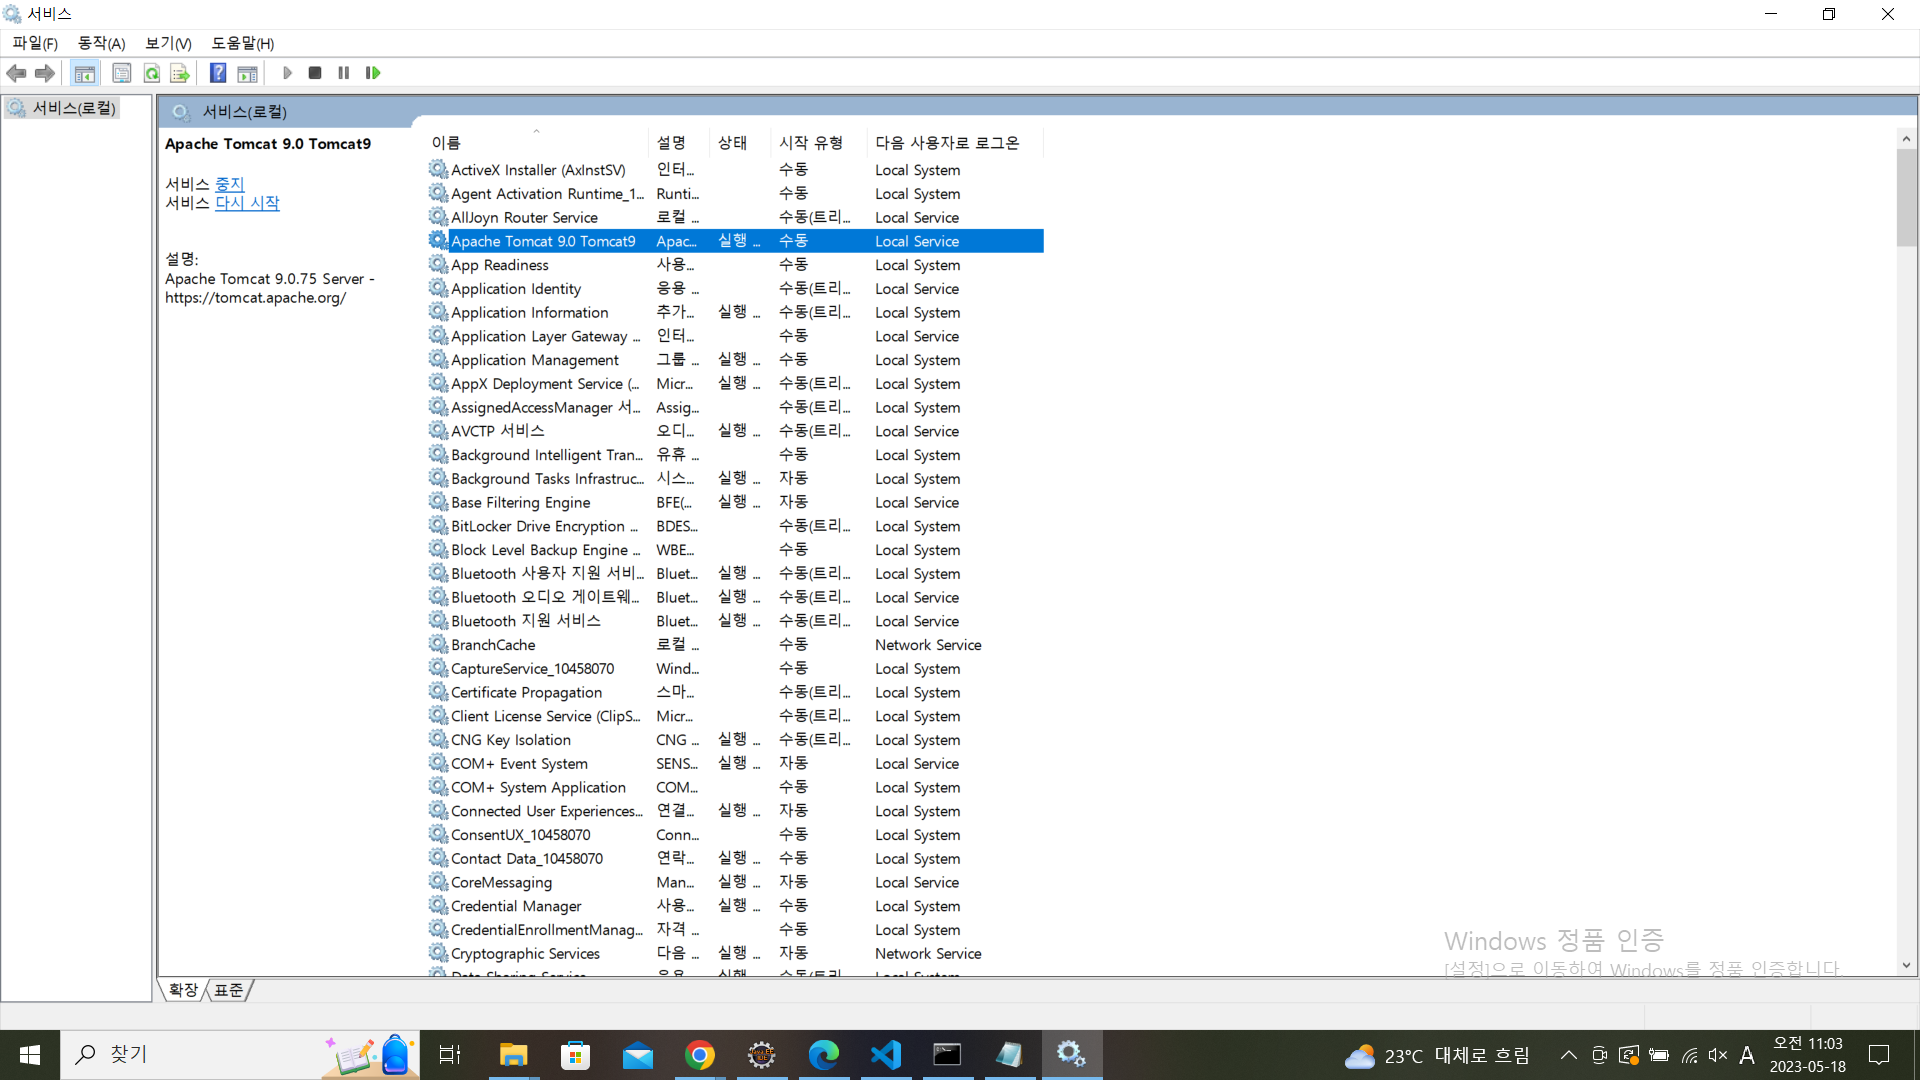Click the gear icon beside COM+ System Application
1920x1080 pixels.
[x=438, y=787]
